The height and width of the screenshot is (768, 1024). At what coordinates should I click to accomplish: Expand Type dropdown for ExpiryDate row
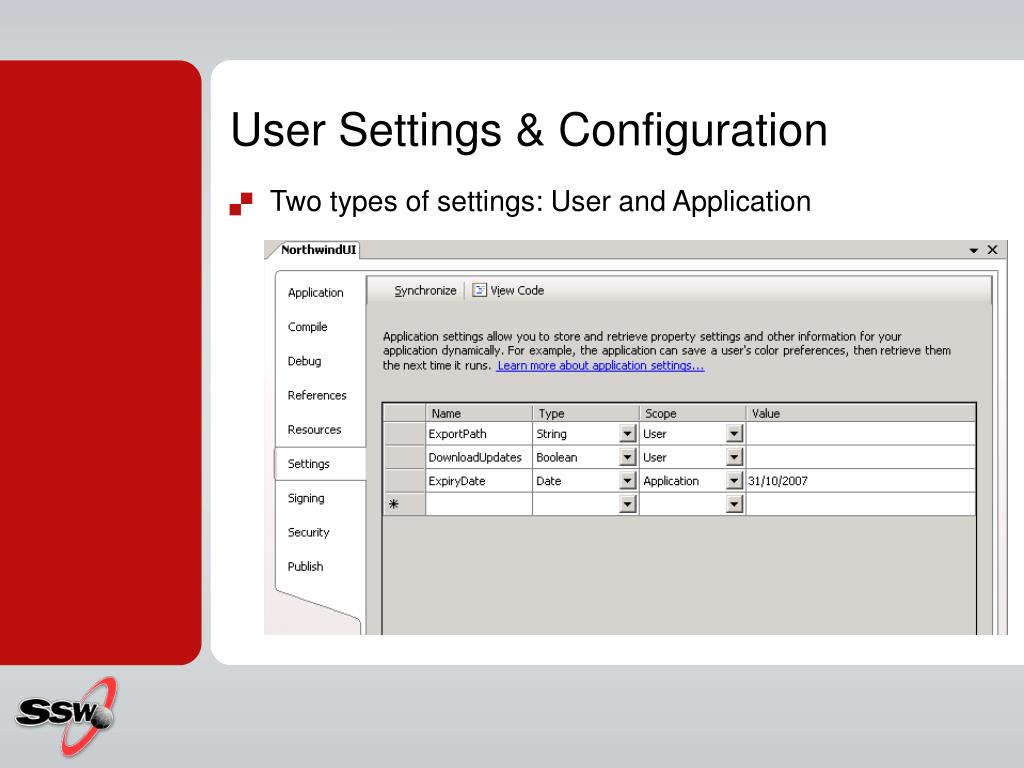click(x=628, y=481)
